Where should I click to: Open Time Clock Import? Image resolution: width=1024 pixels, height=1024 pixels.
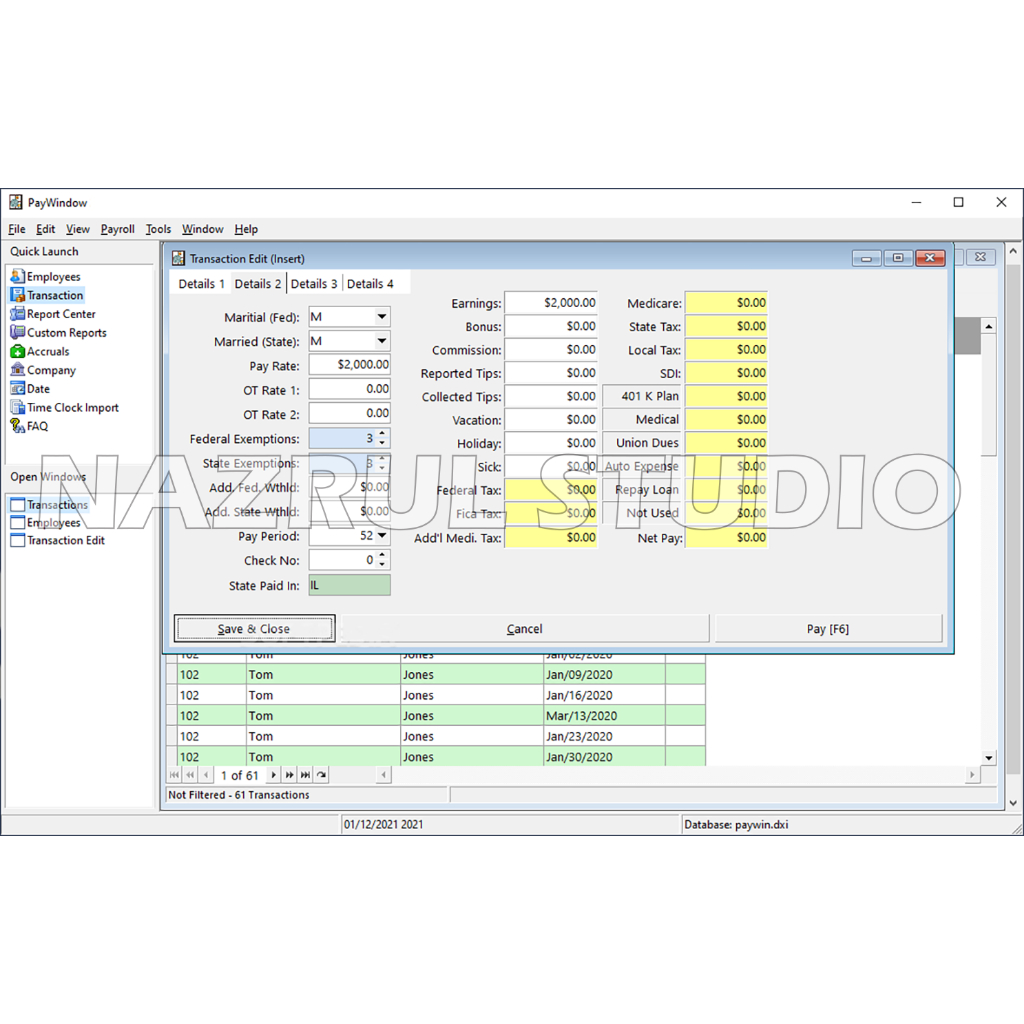[x=72, y=408]
